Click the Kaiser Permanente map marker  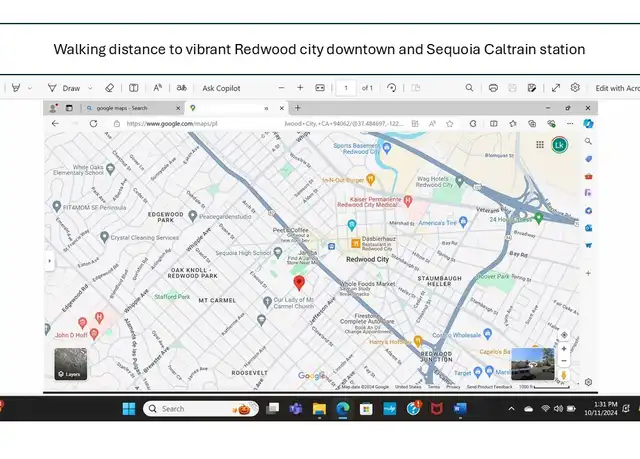[x=407, y=200]
